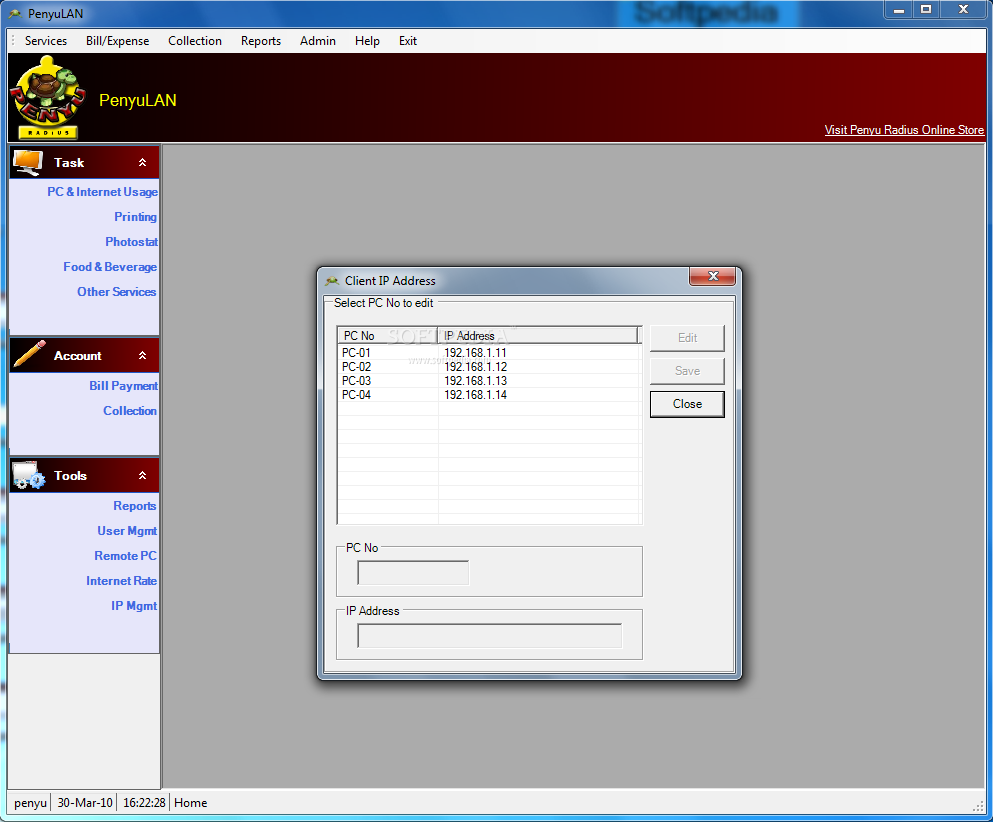Open Internet Rate tool

[122, 581]
